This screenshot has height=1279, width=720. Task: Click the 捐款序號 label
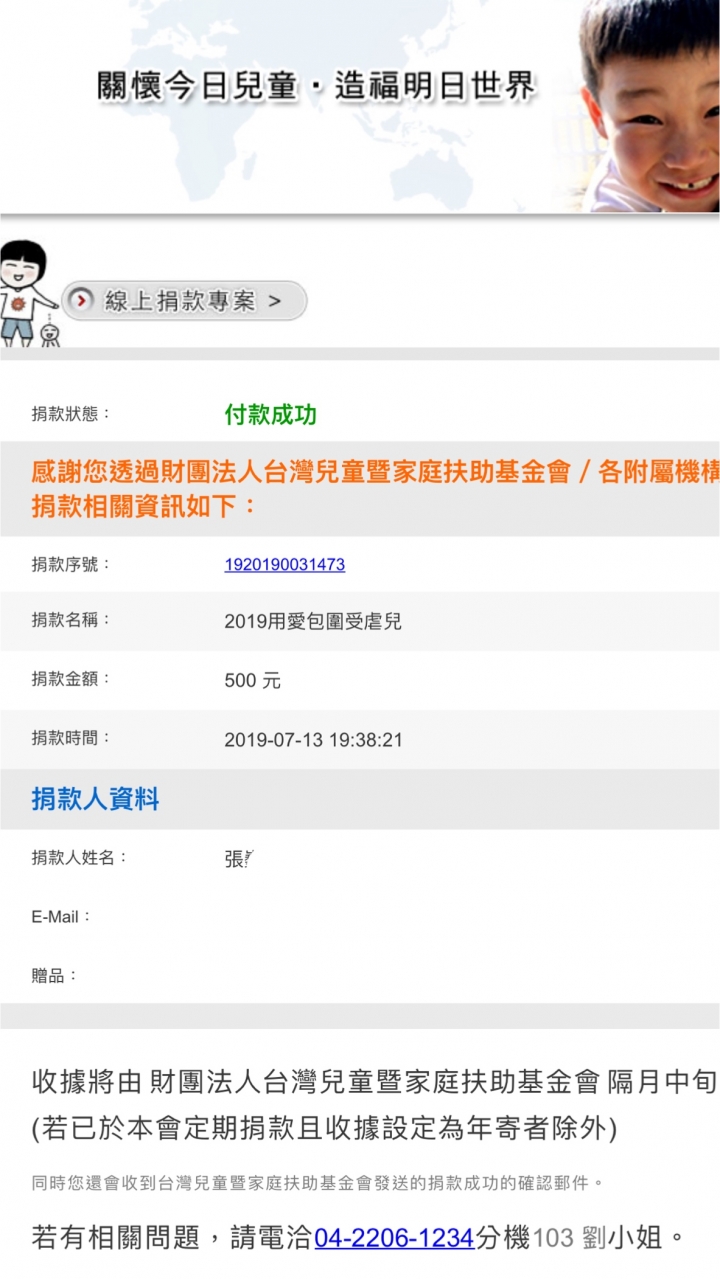point(72,564)
